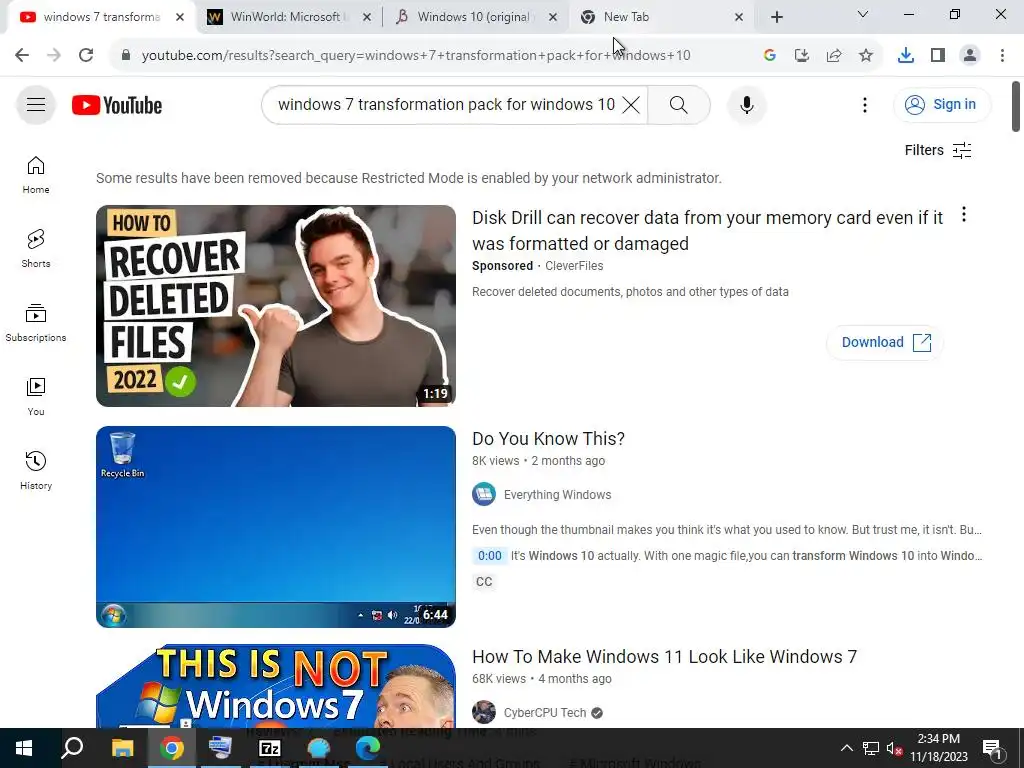Image resolution: width=1024 pixels, height=768 pixels.
Task: Open History in the sidebar
Action: (36, 470)
